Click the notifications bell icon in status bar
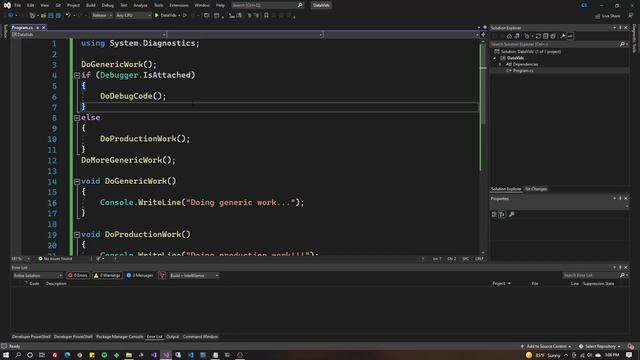The image size is (640, 360). tap(631, 347)
